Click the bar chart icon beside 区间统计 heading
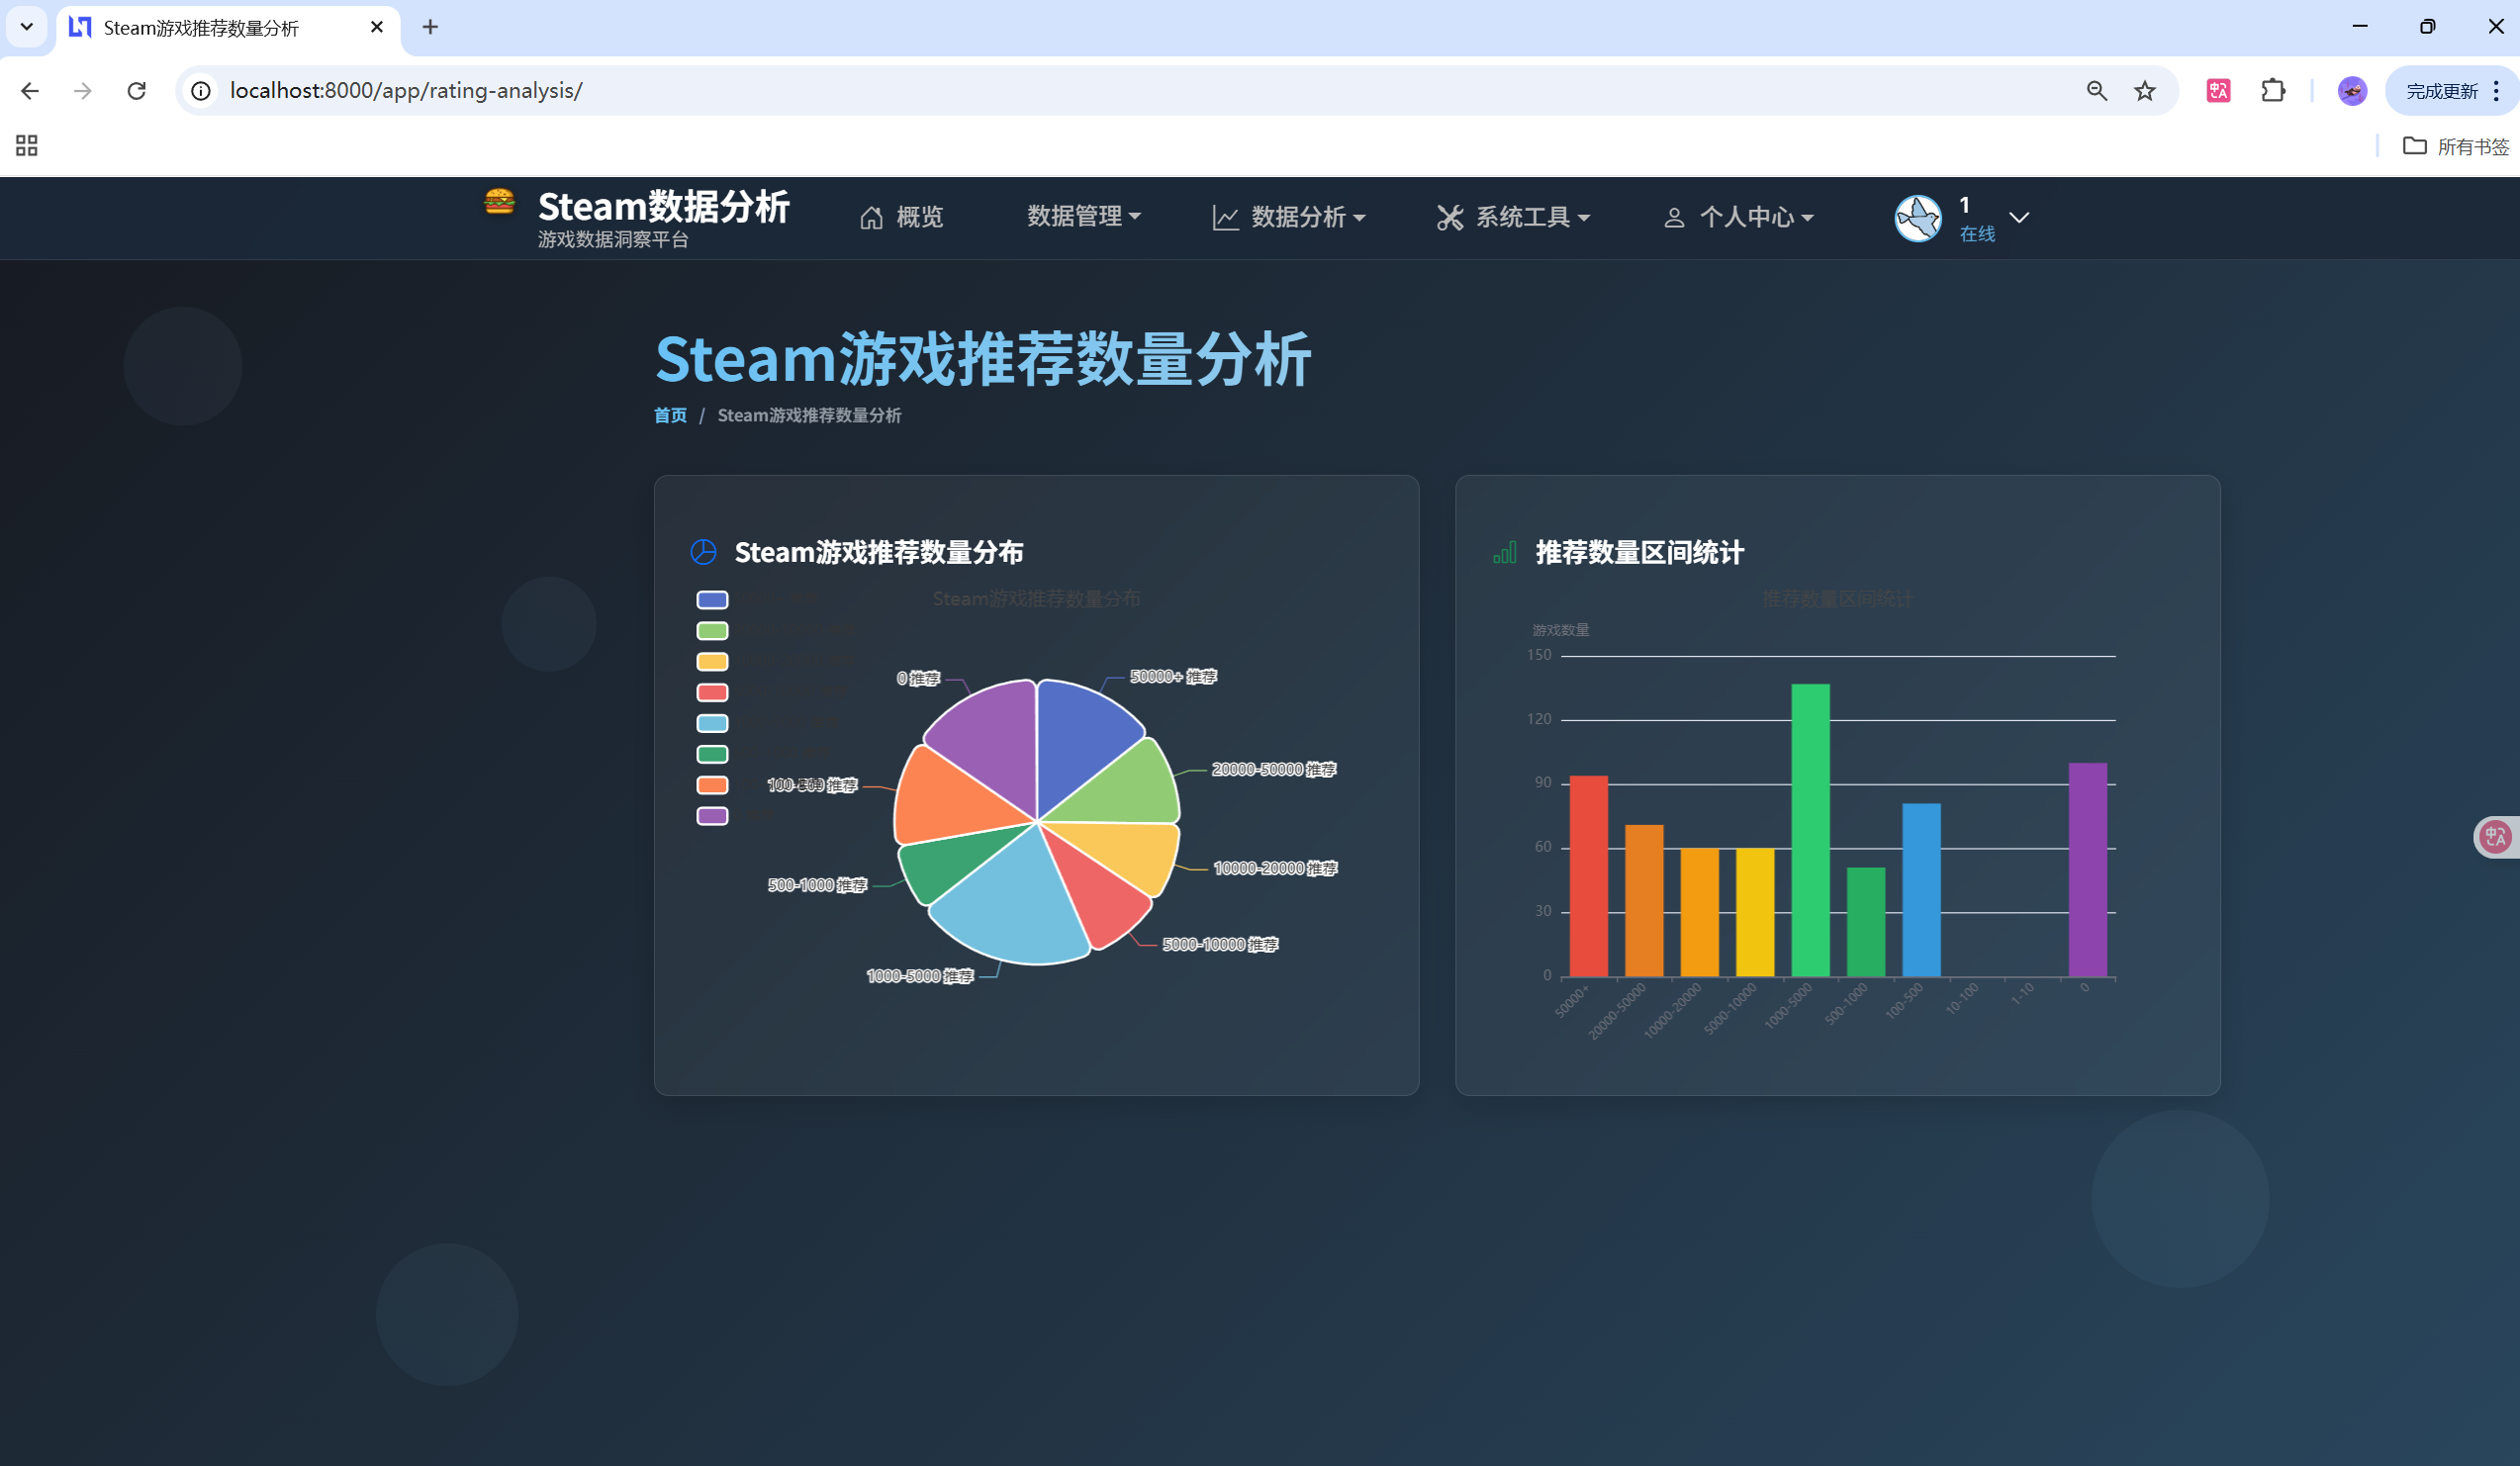 (1504, 552)
